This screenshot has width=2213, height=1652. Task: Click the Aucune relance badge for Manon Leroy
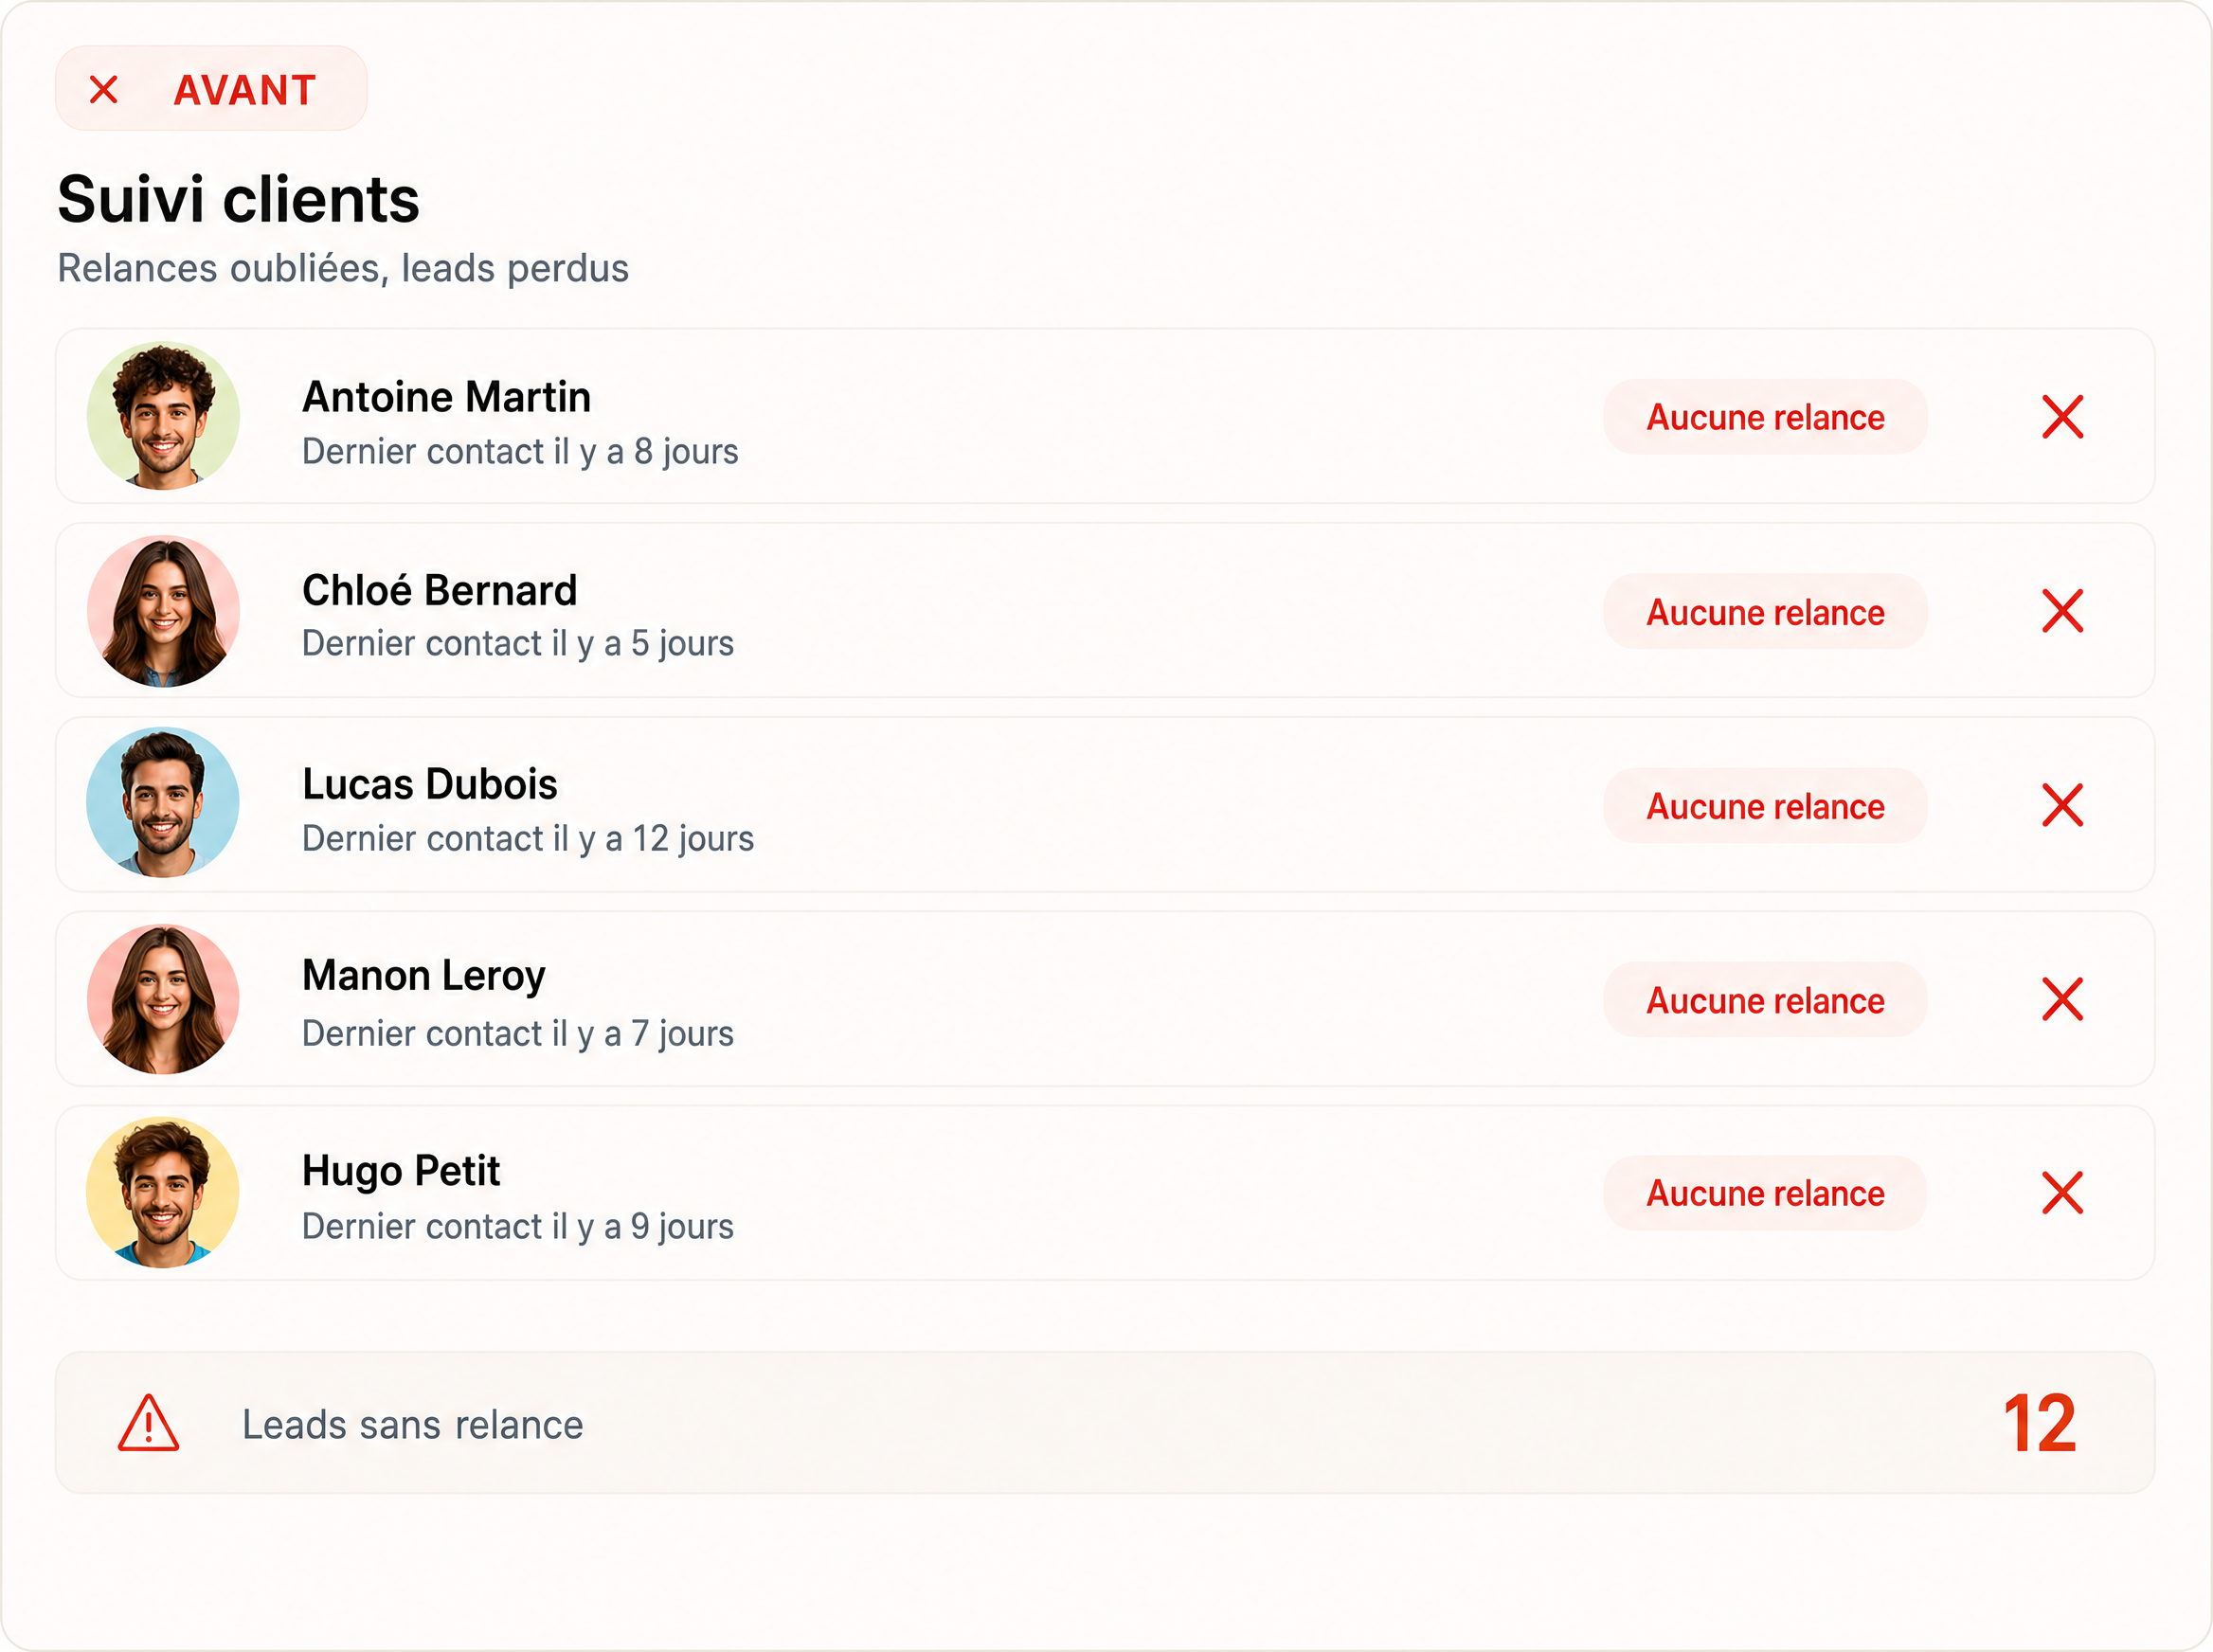(x=1765, y=1000)
